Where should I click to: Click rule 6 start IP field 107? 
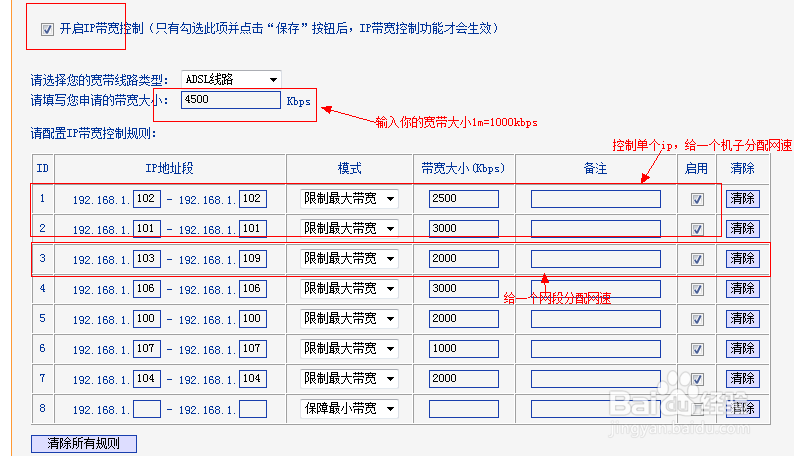click(147, 349)
